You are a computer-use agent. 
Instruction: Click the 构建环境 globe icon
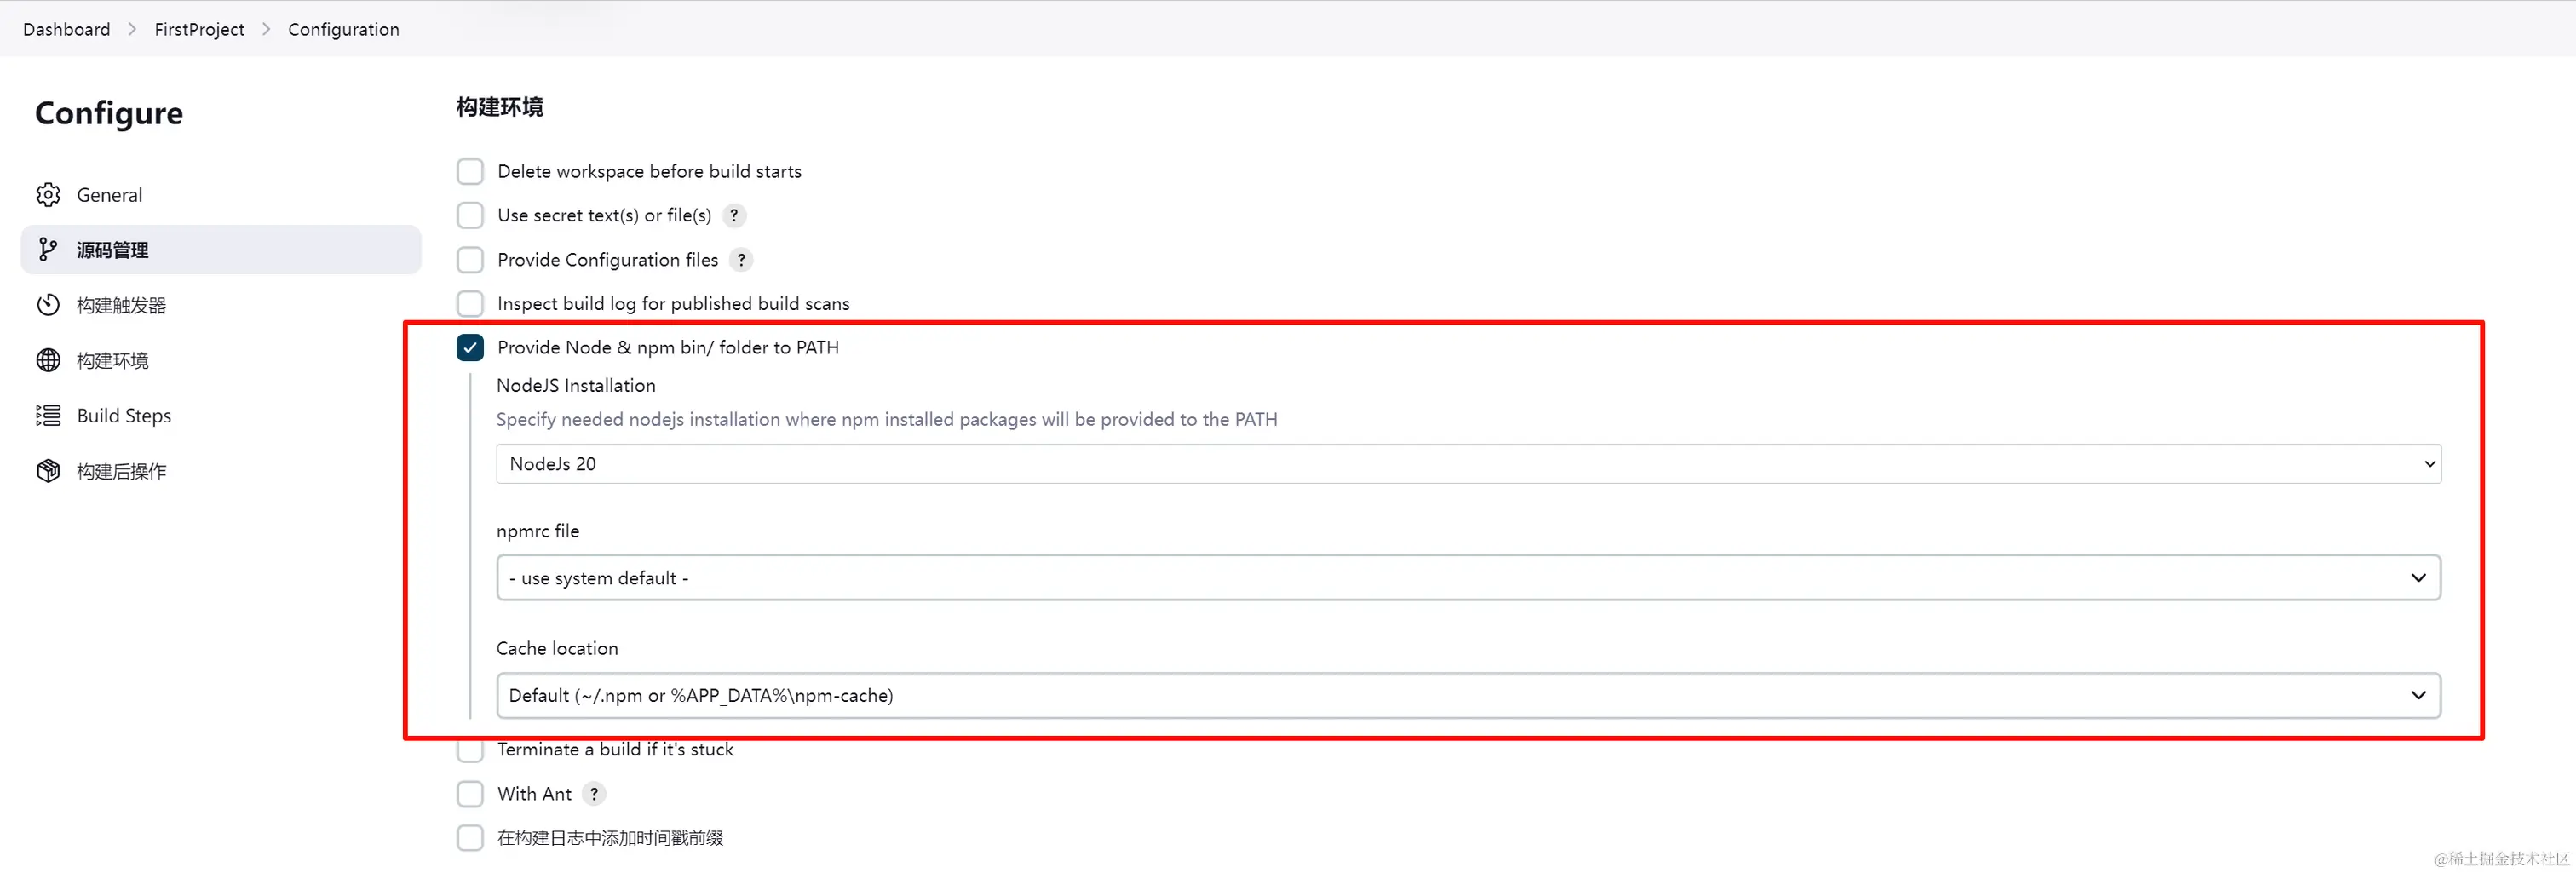[x=48, y=360]
